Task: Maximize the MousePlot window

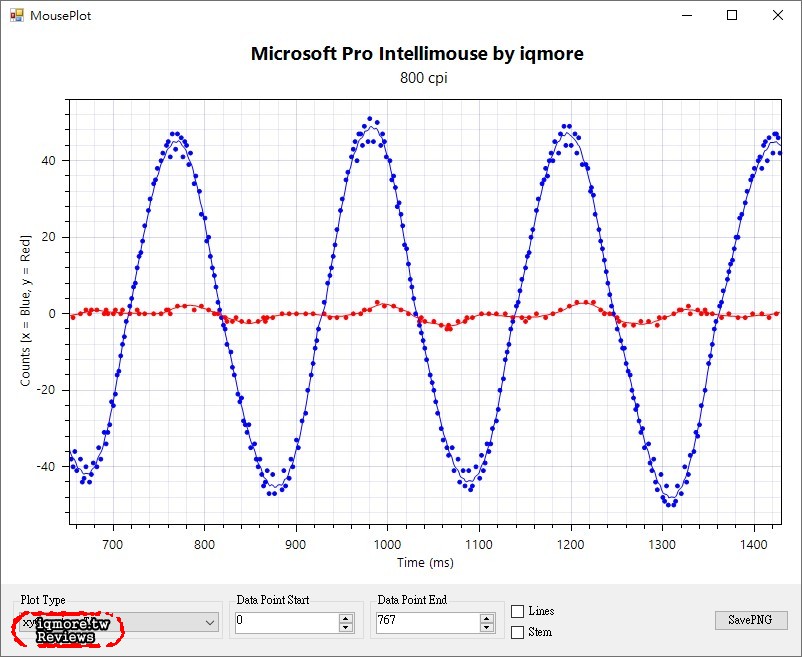Action: tap(732, 15)
